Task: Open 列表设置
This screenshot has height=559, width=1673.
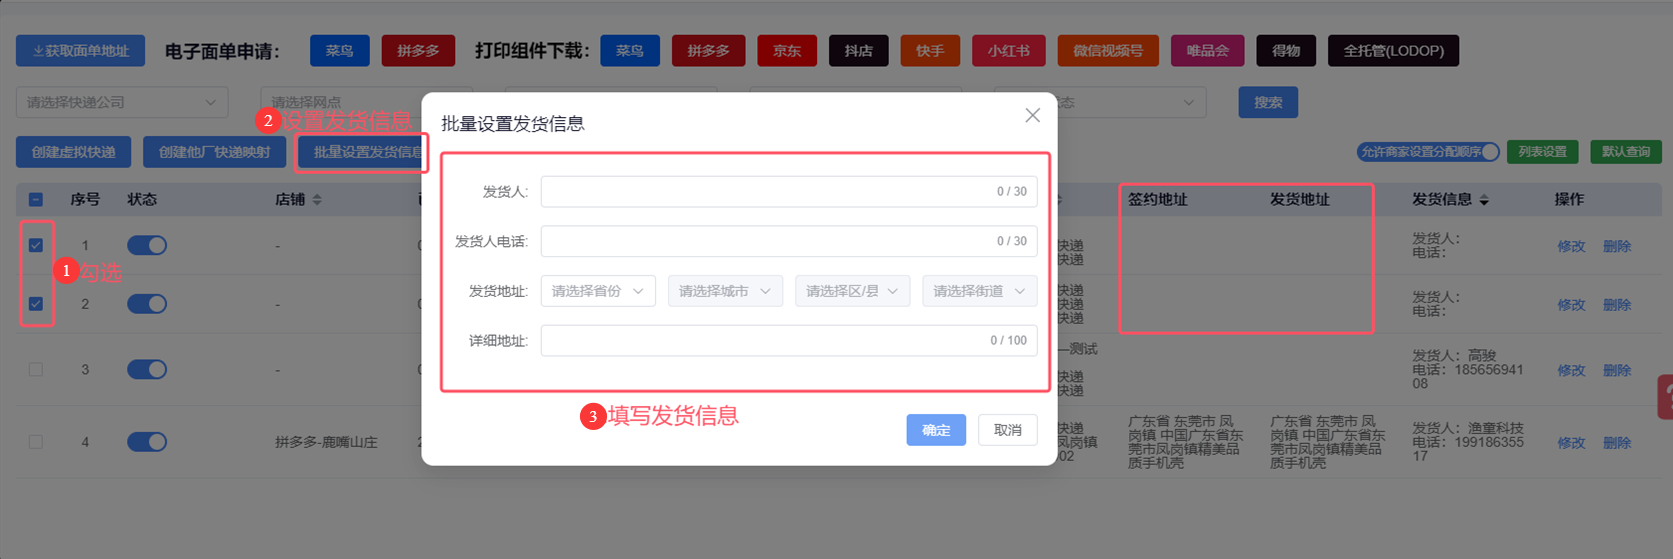Action: 1542,152
